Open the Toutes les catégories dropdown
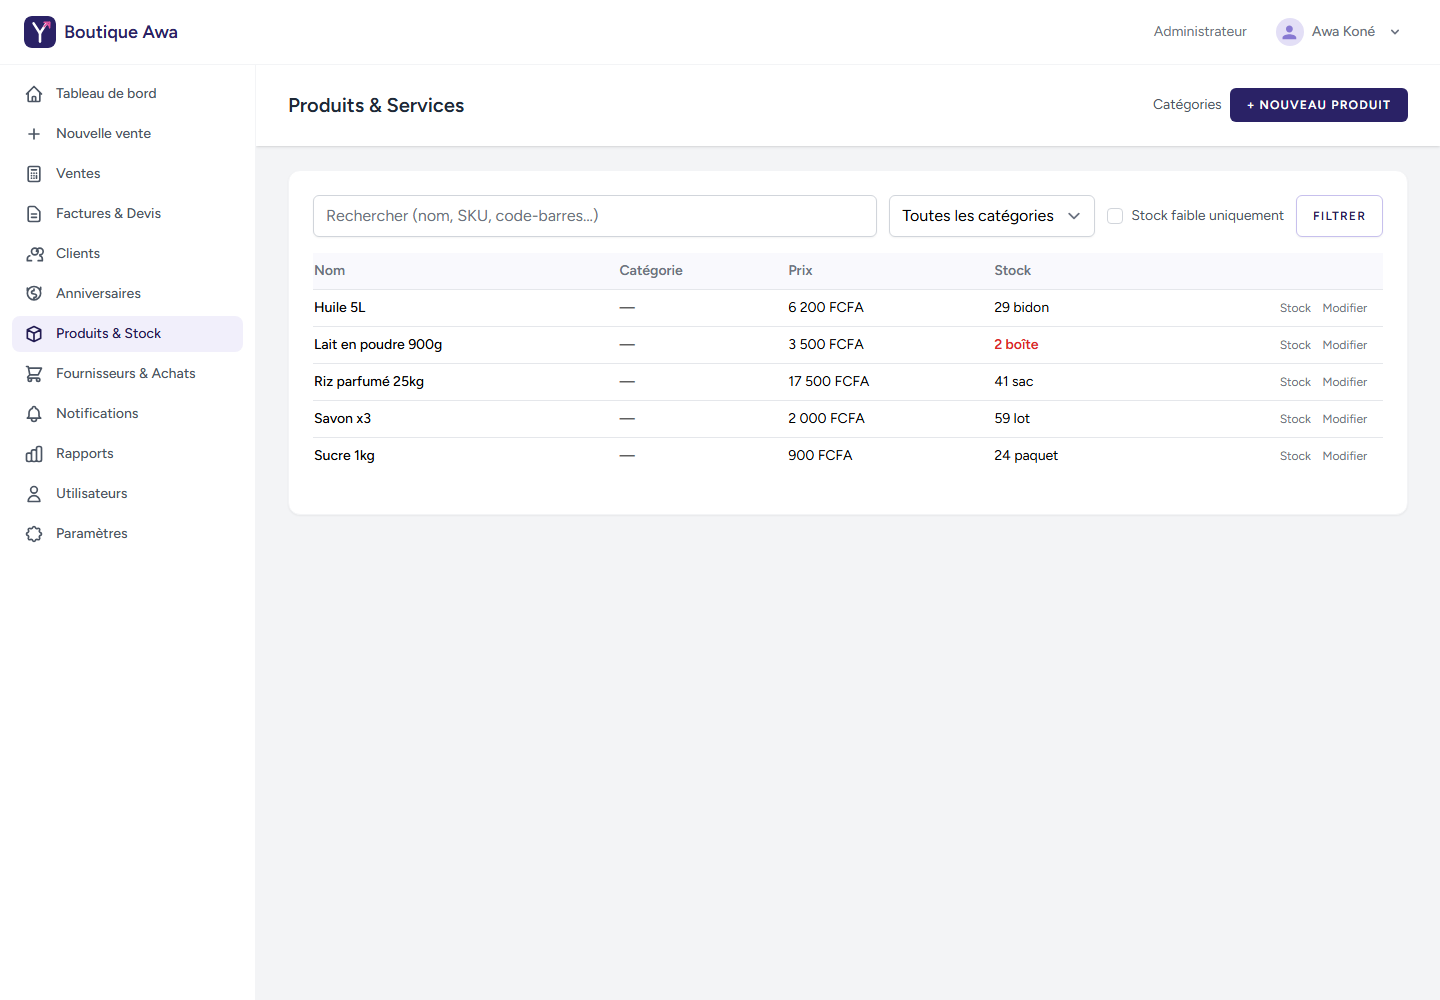This screenshot has height=1000, width=1440. pyautogui.click(x=992, y=216)
